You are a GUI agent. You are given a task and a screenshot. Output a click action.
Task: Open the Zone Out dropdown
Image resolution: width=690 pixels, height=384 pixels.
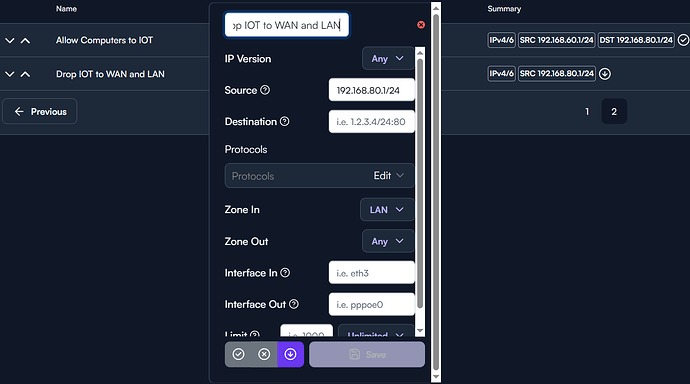[x=388, y=241]
